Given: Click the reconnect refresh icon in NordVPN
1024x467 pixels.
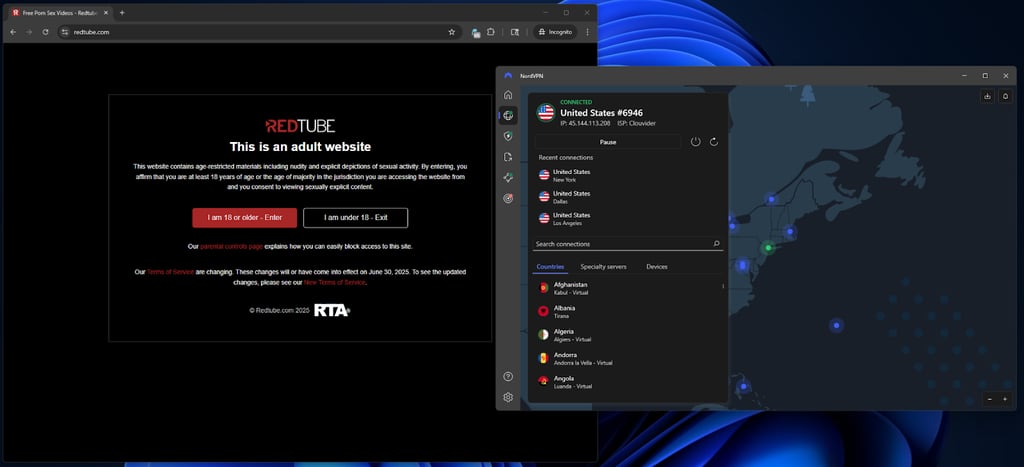Looking at the screenshot, I should pos(714,142).
